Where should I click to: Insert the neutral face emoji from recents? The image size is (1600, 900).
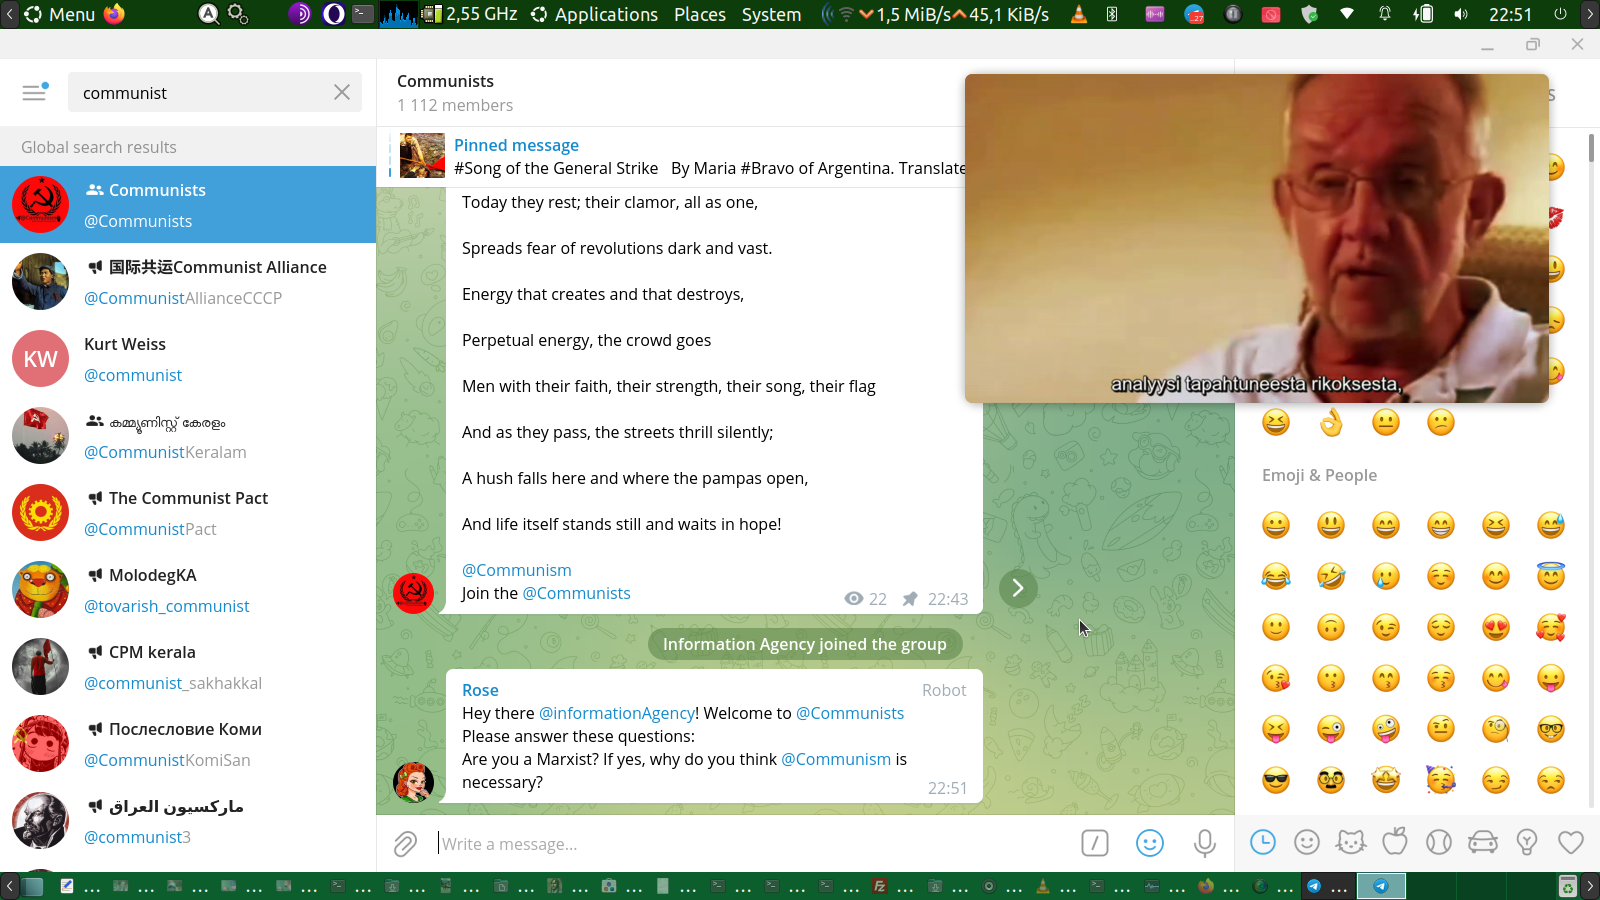click(x=1386, y=423)
